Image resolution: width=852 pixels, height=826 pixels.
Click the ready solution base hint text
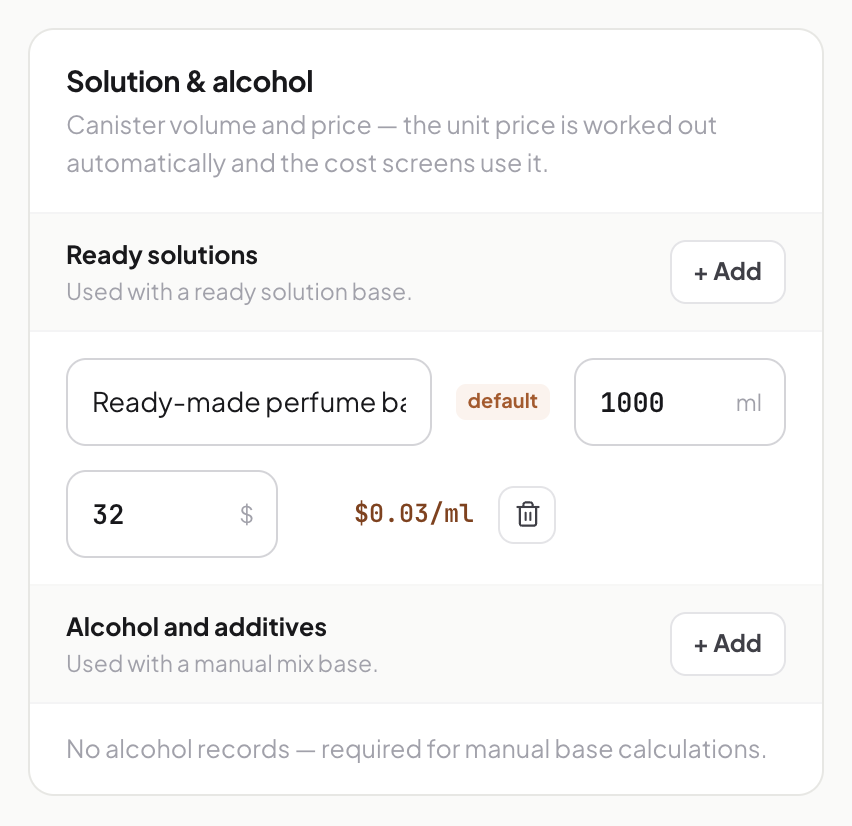(x=239, y=292)
